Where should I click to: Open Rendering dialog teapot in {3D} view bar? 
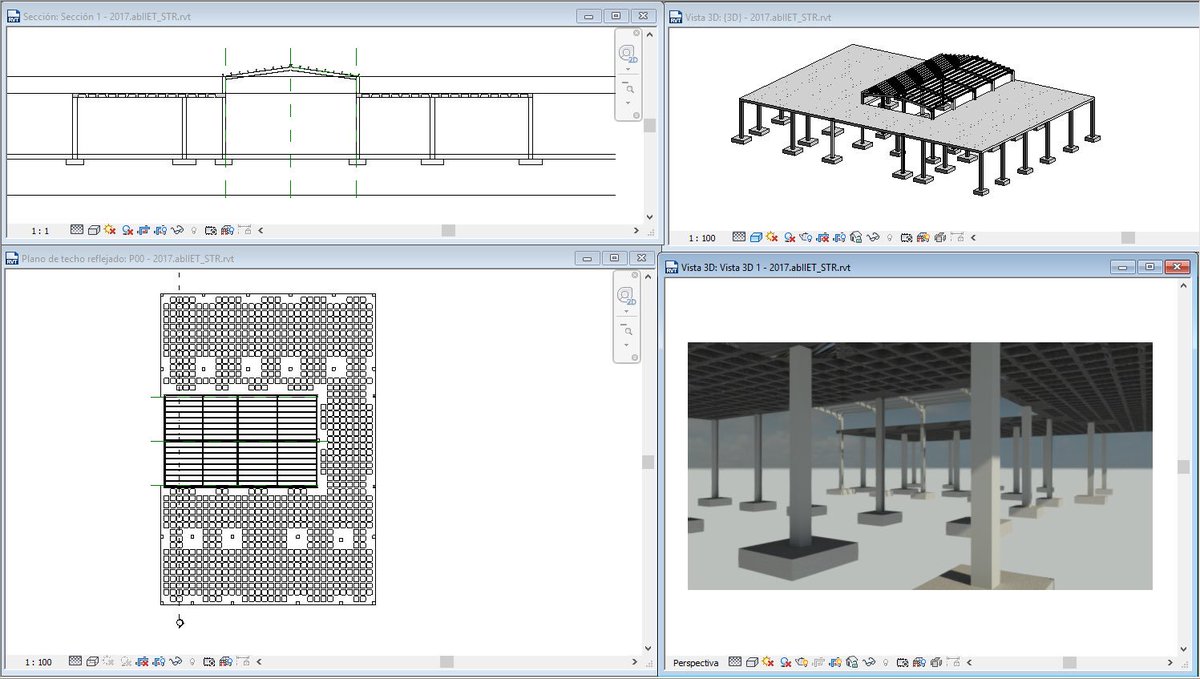click(806, 238)
